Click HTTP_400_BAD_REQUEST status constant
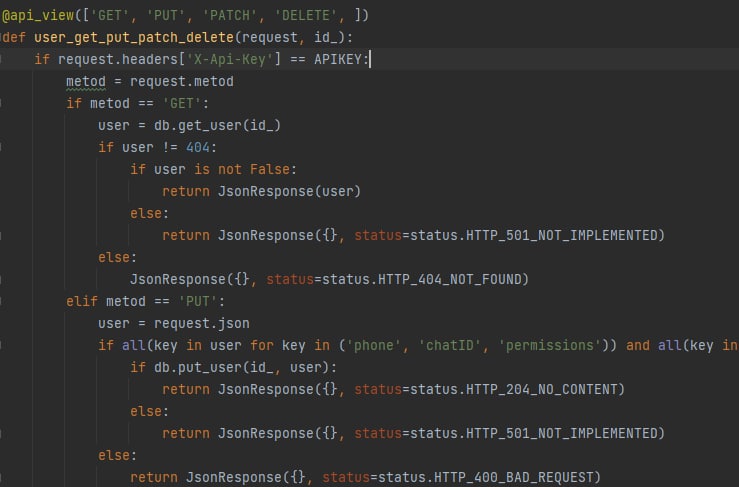739x487 pixels. pos(513,477)
